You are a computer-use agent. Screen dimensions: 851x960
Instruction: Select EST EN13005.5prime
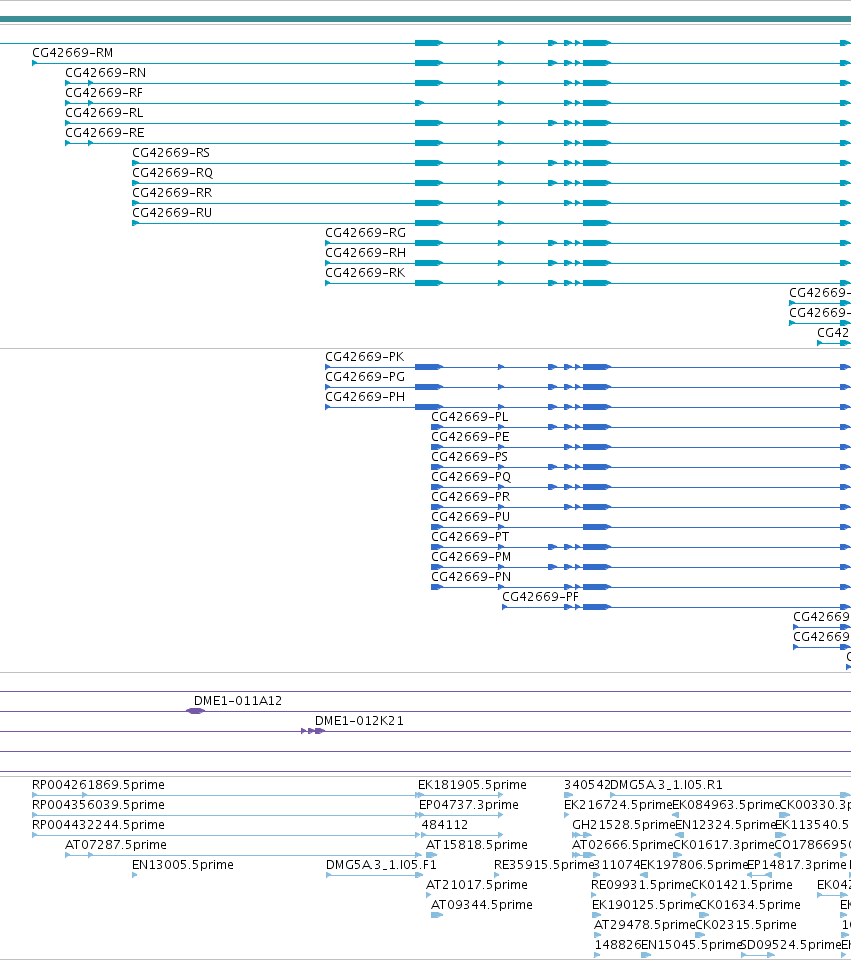click(182, 865)
